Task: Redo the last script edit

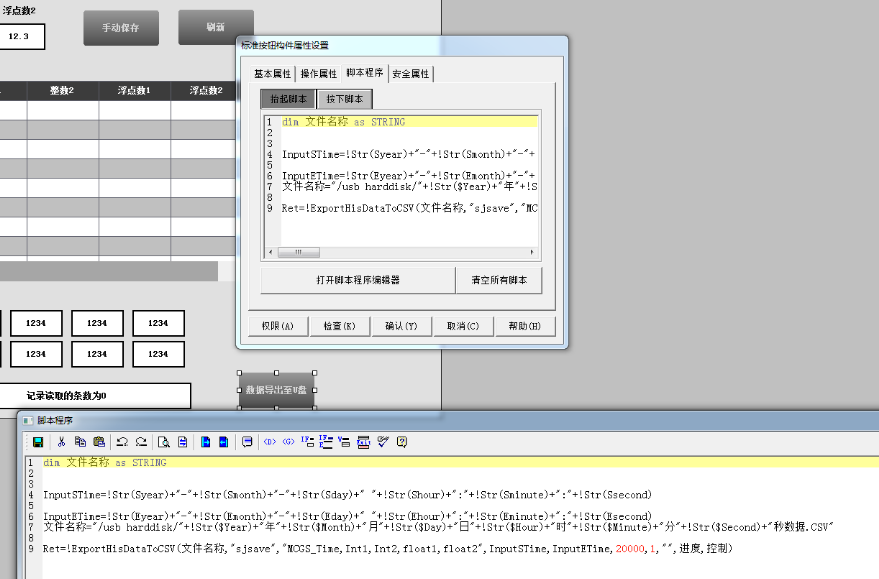Action: point(141,442)
